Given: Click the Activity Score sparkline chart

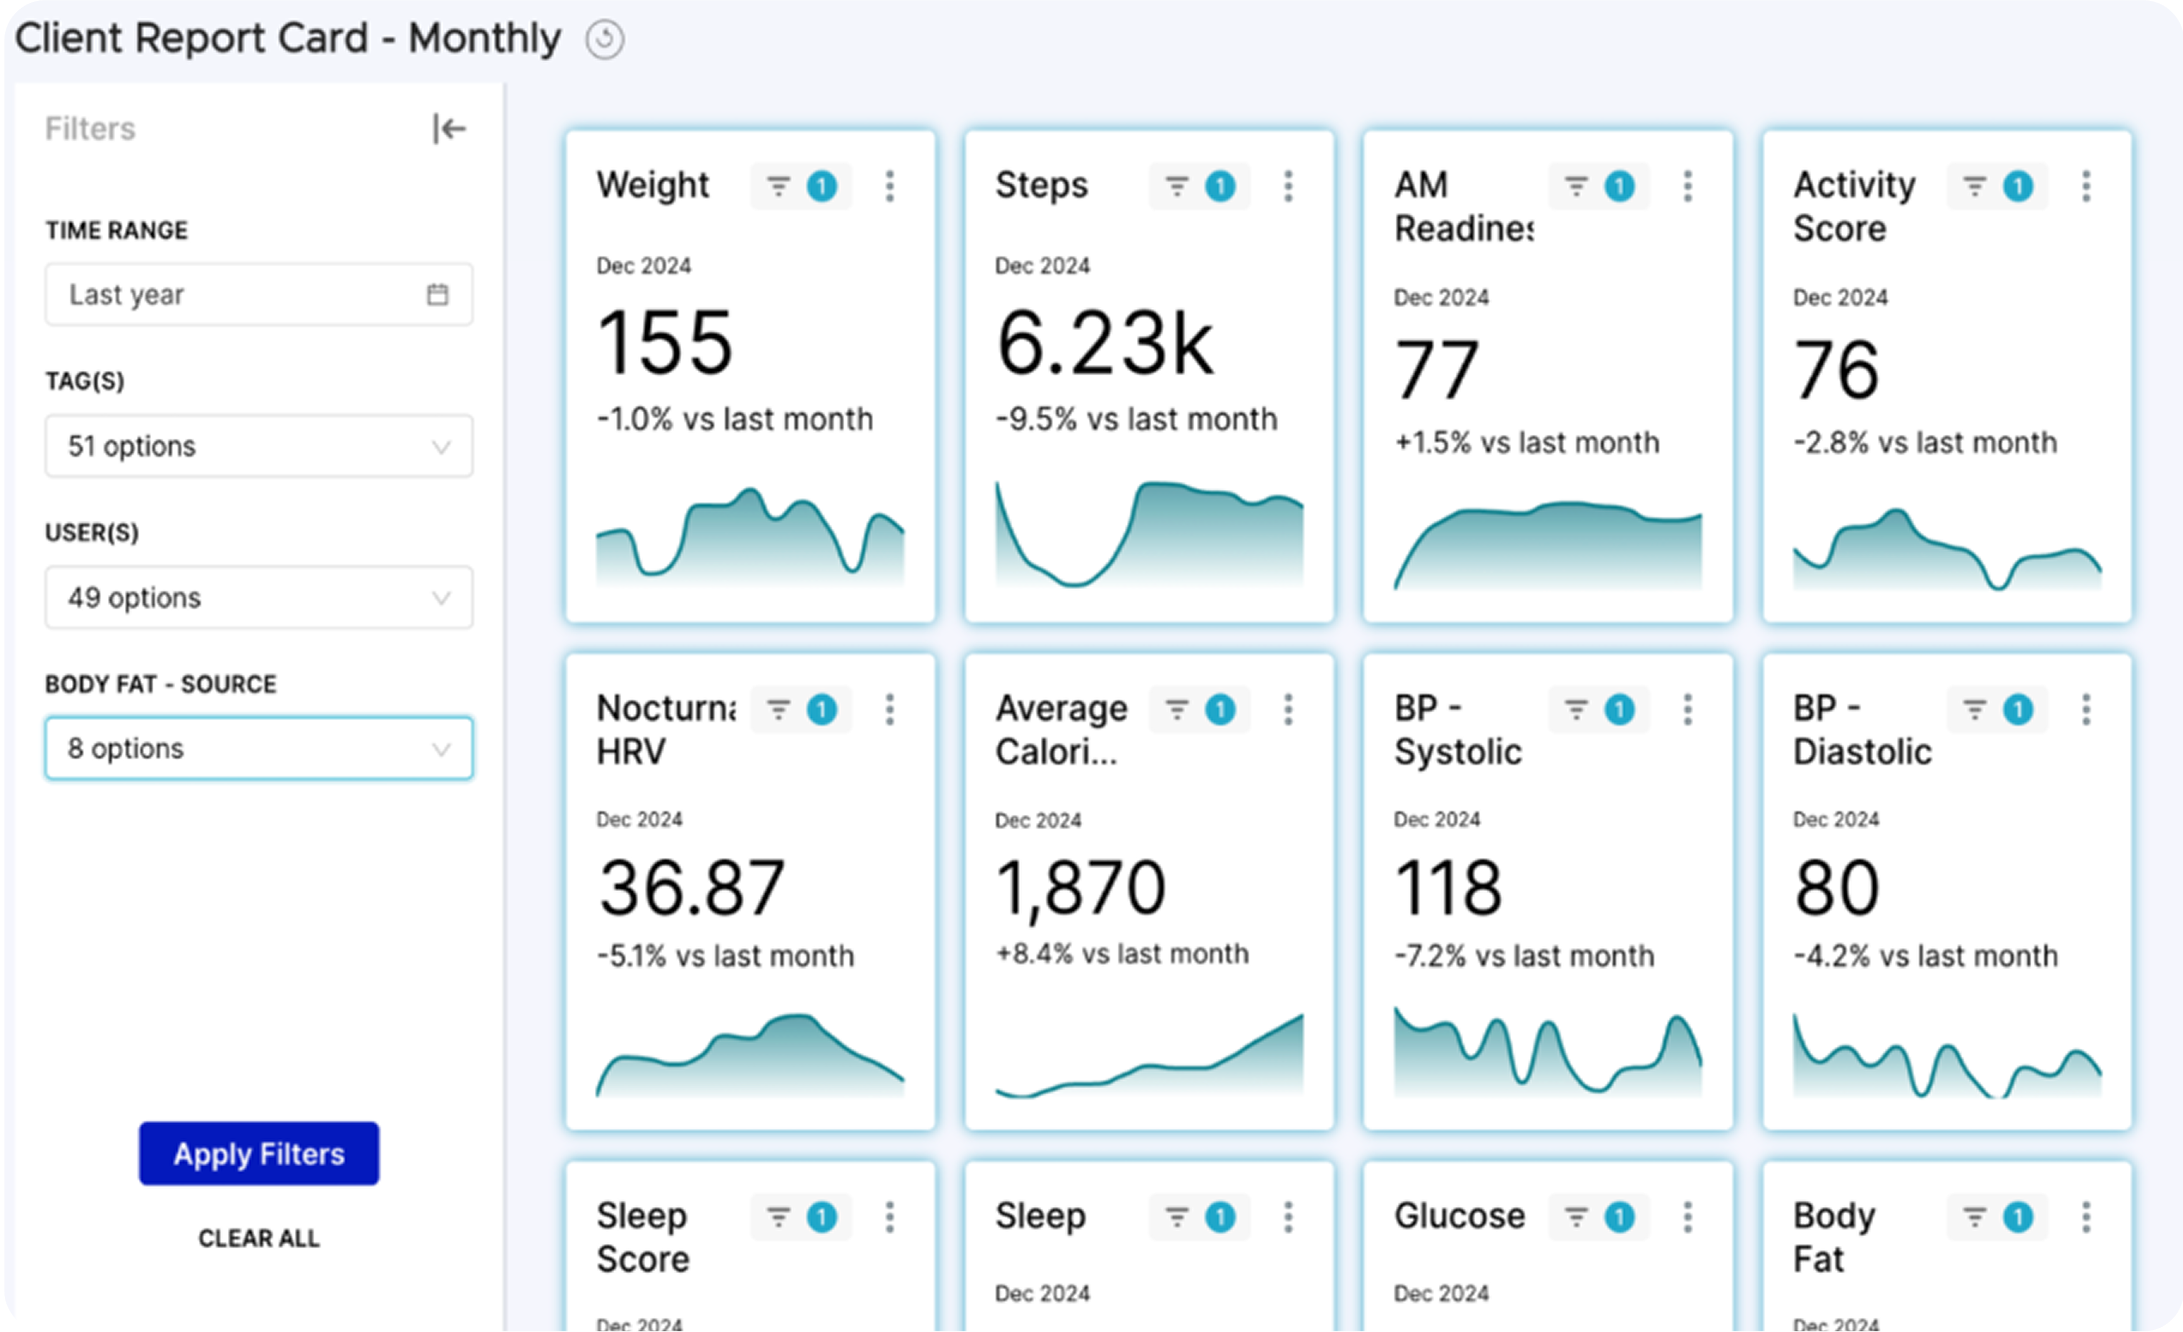Looking at the screenshot, I should click(1947, 549).
